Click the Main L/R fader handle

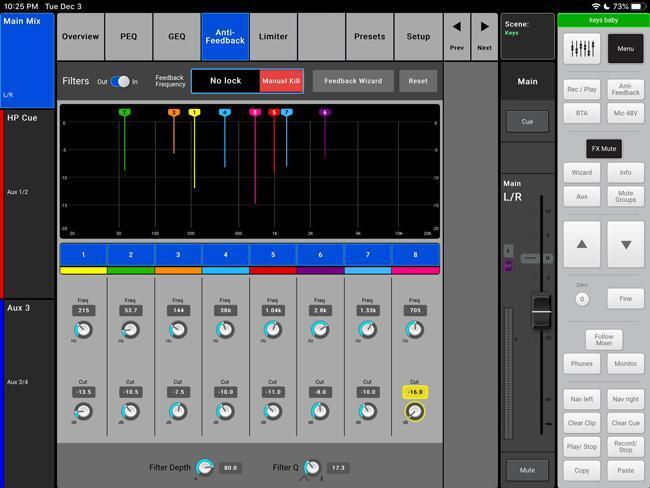point(541,311)
